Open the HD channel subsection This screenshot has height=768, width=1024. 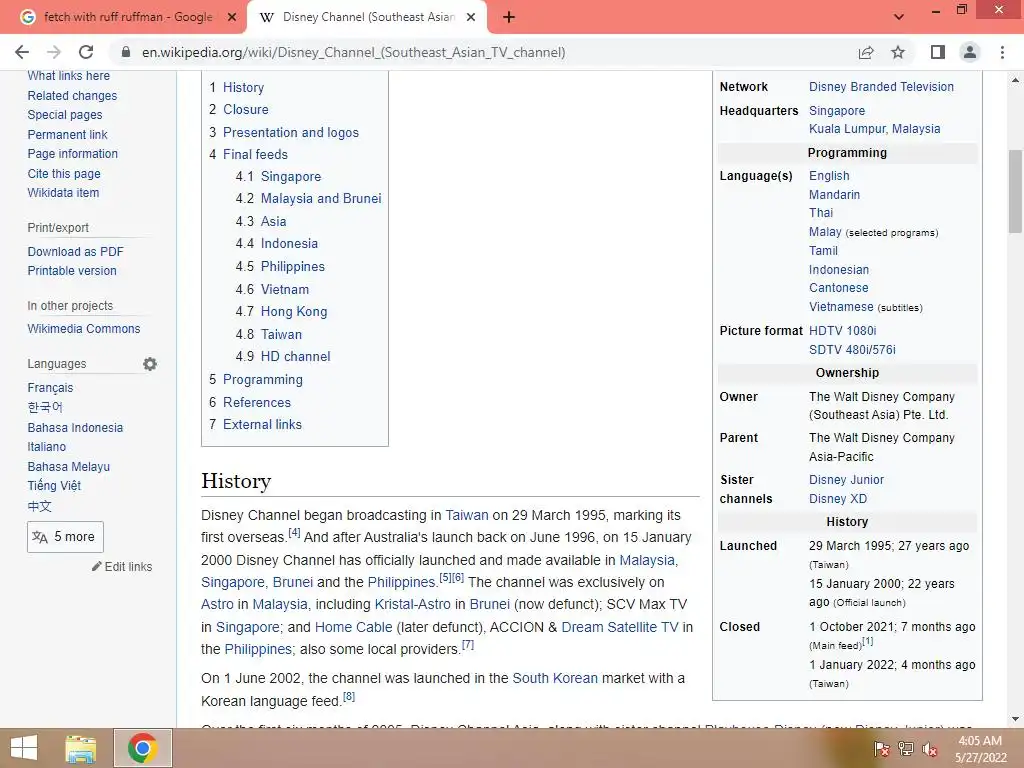(295, 357)
